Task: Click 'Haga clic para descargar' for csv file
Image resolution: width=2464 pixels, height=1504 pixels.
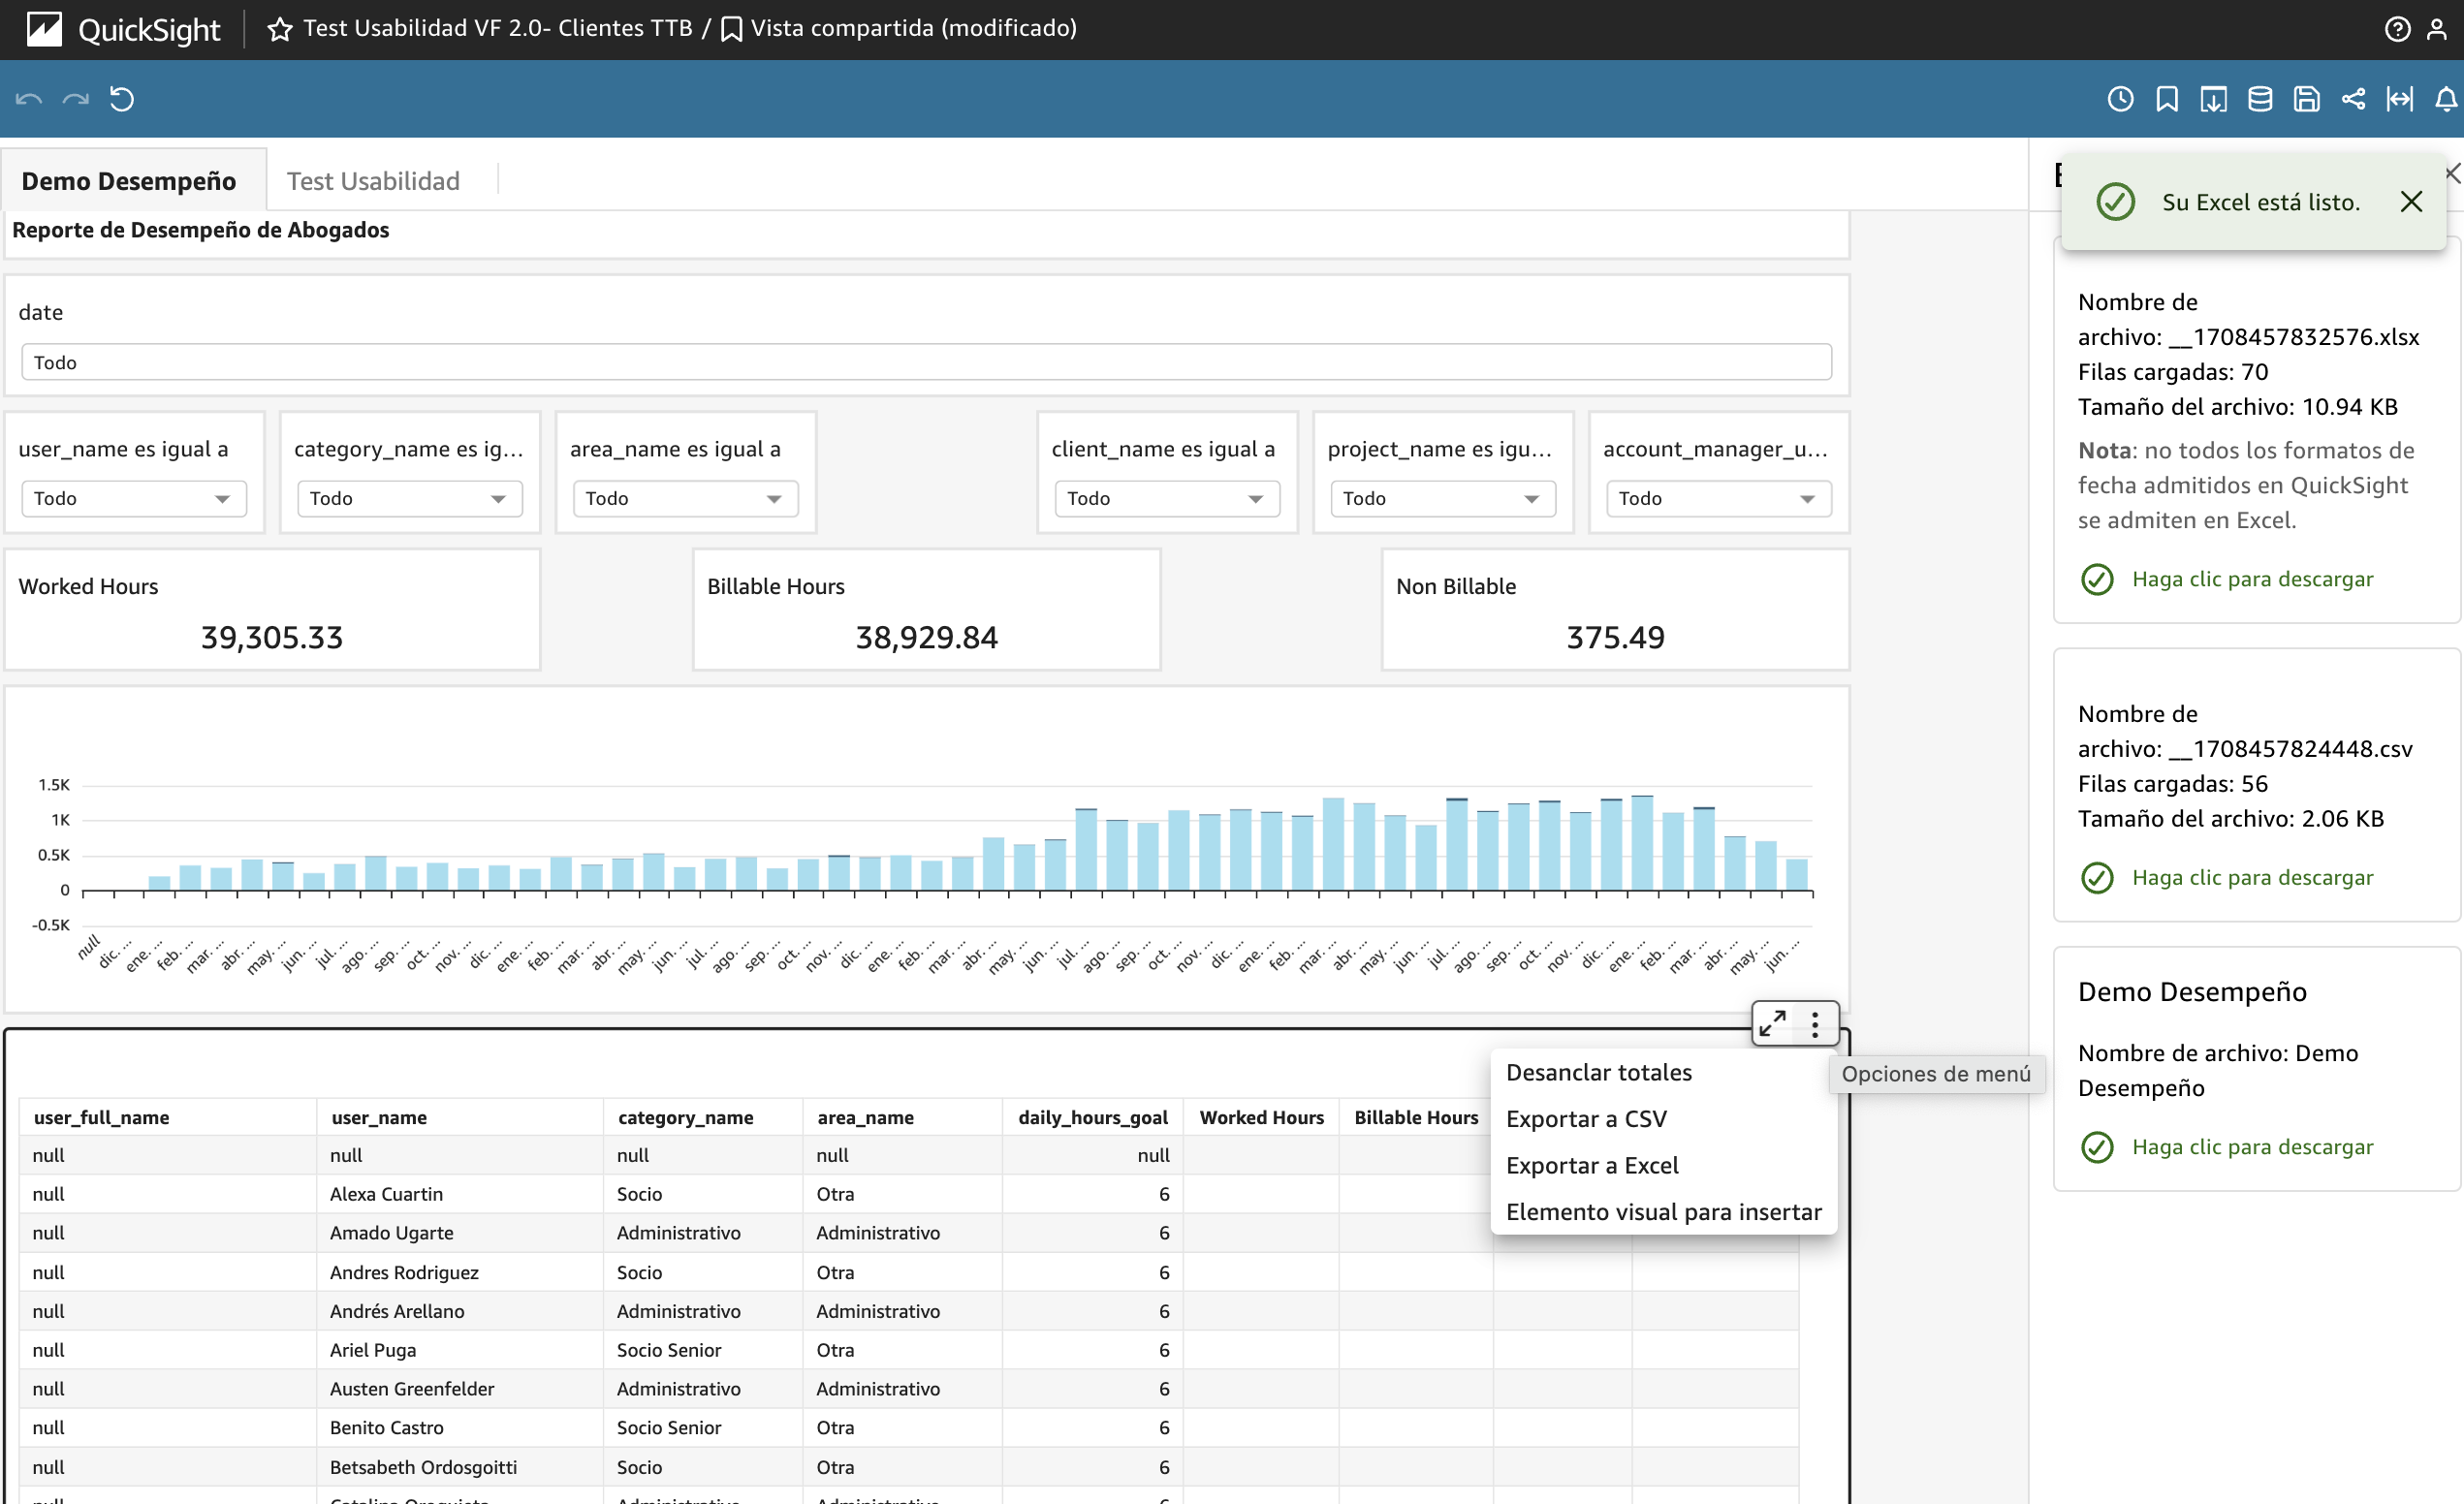Action: pos(2252,877)
